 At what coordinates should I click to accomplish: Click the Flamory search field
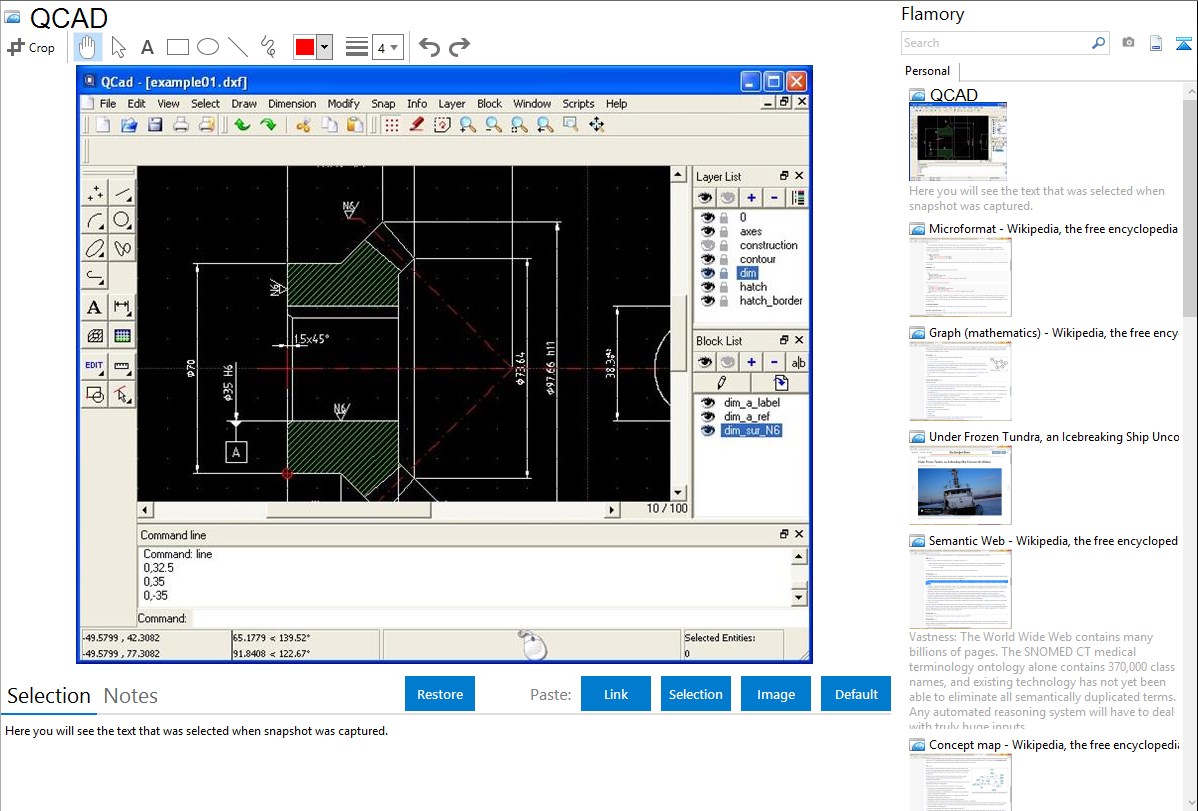coord(995,43)
